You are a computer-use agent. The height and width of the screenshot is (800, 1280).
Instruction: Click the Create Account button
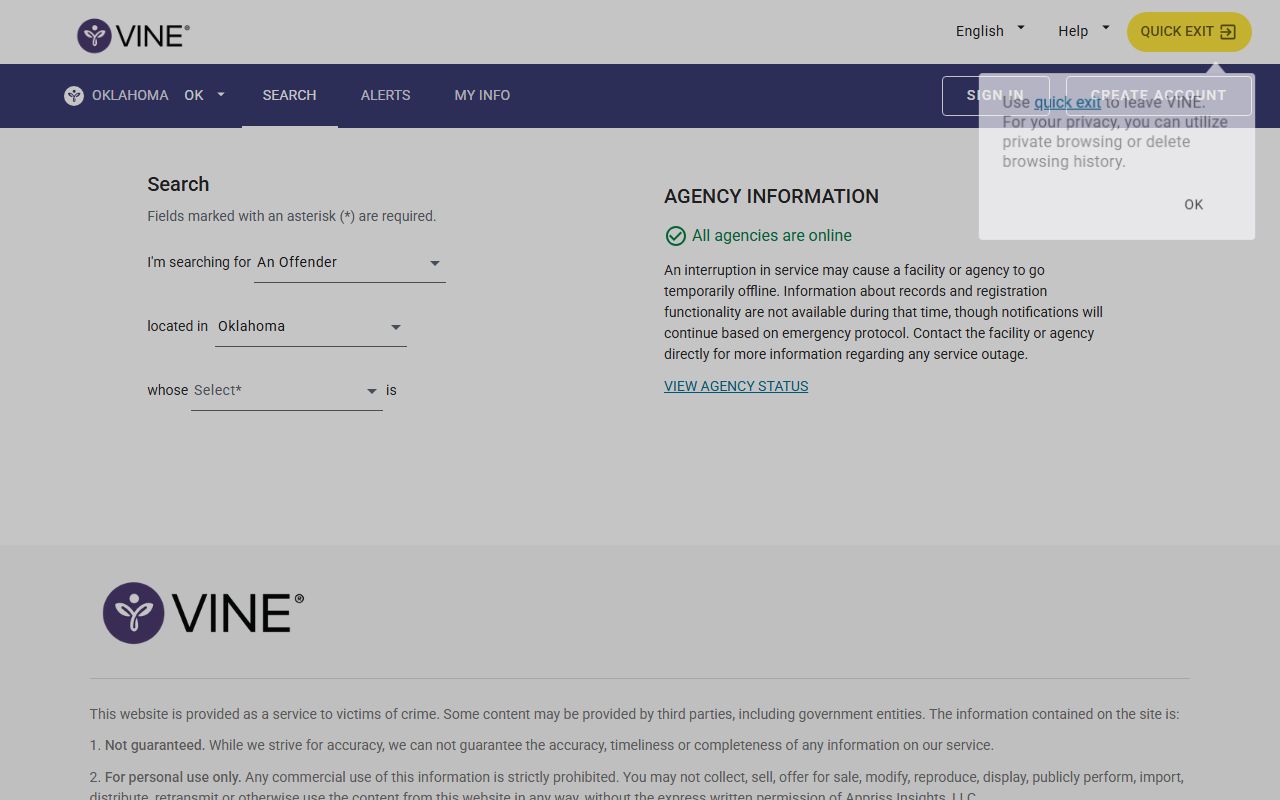coord(1158,95)
